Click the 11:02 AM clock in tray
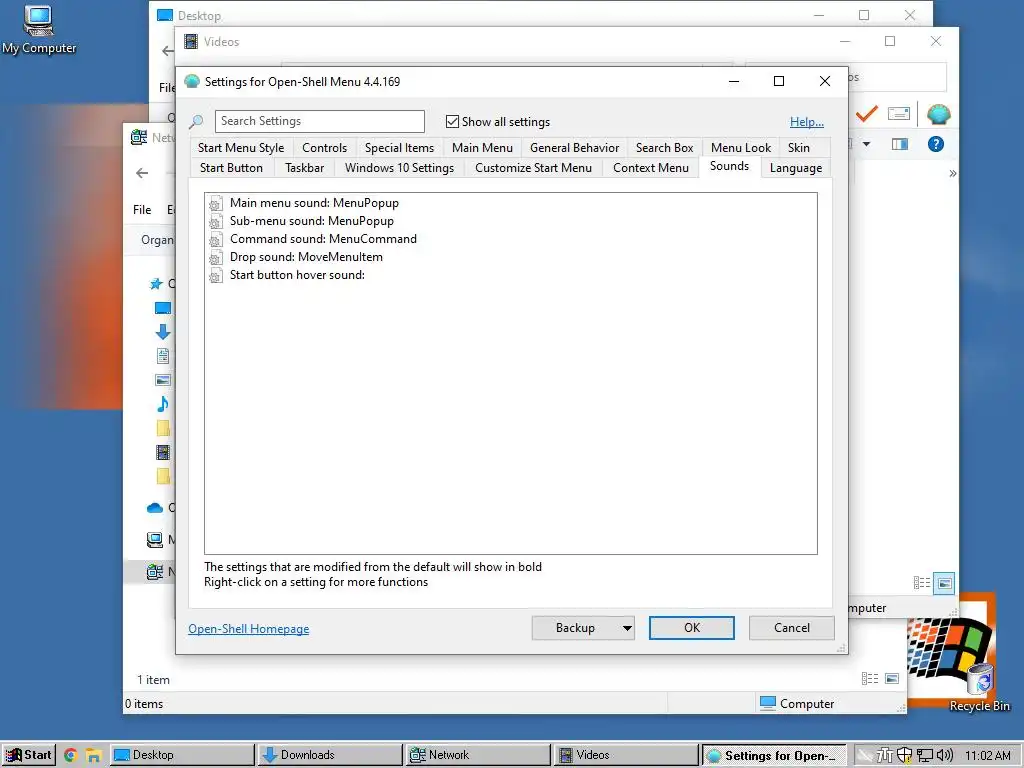 [x=987, y=756]
